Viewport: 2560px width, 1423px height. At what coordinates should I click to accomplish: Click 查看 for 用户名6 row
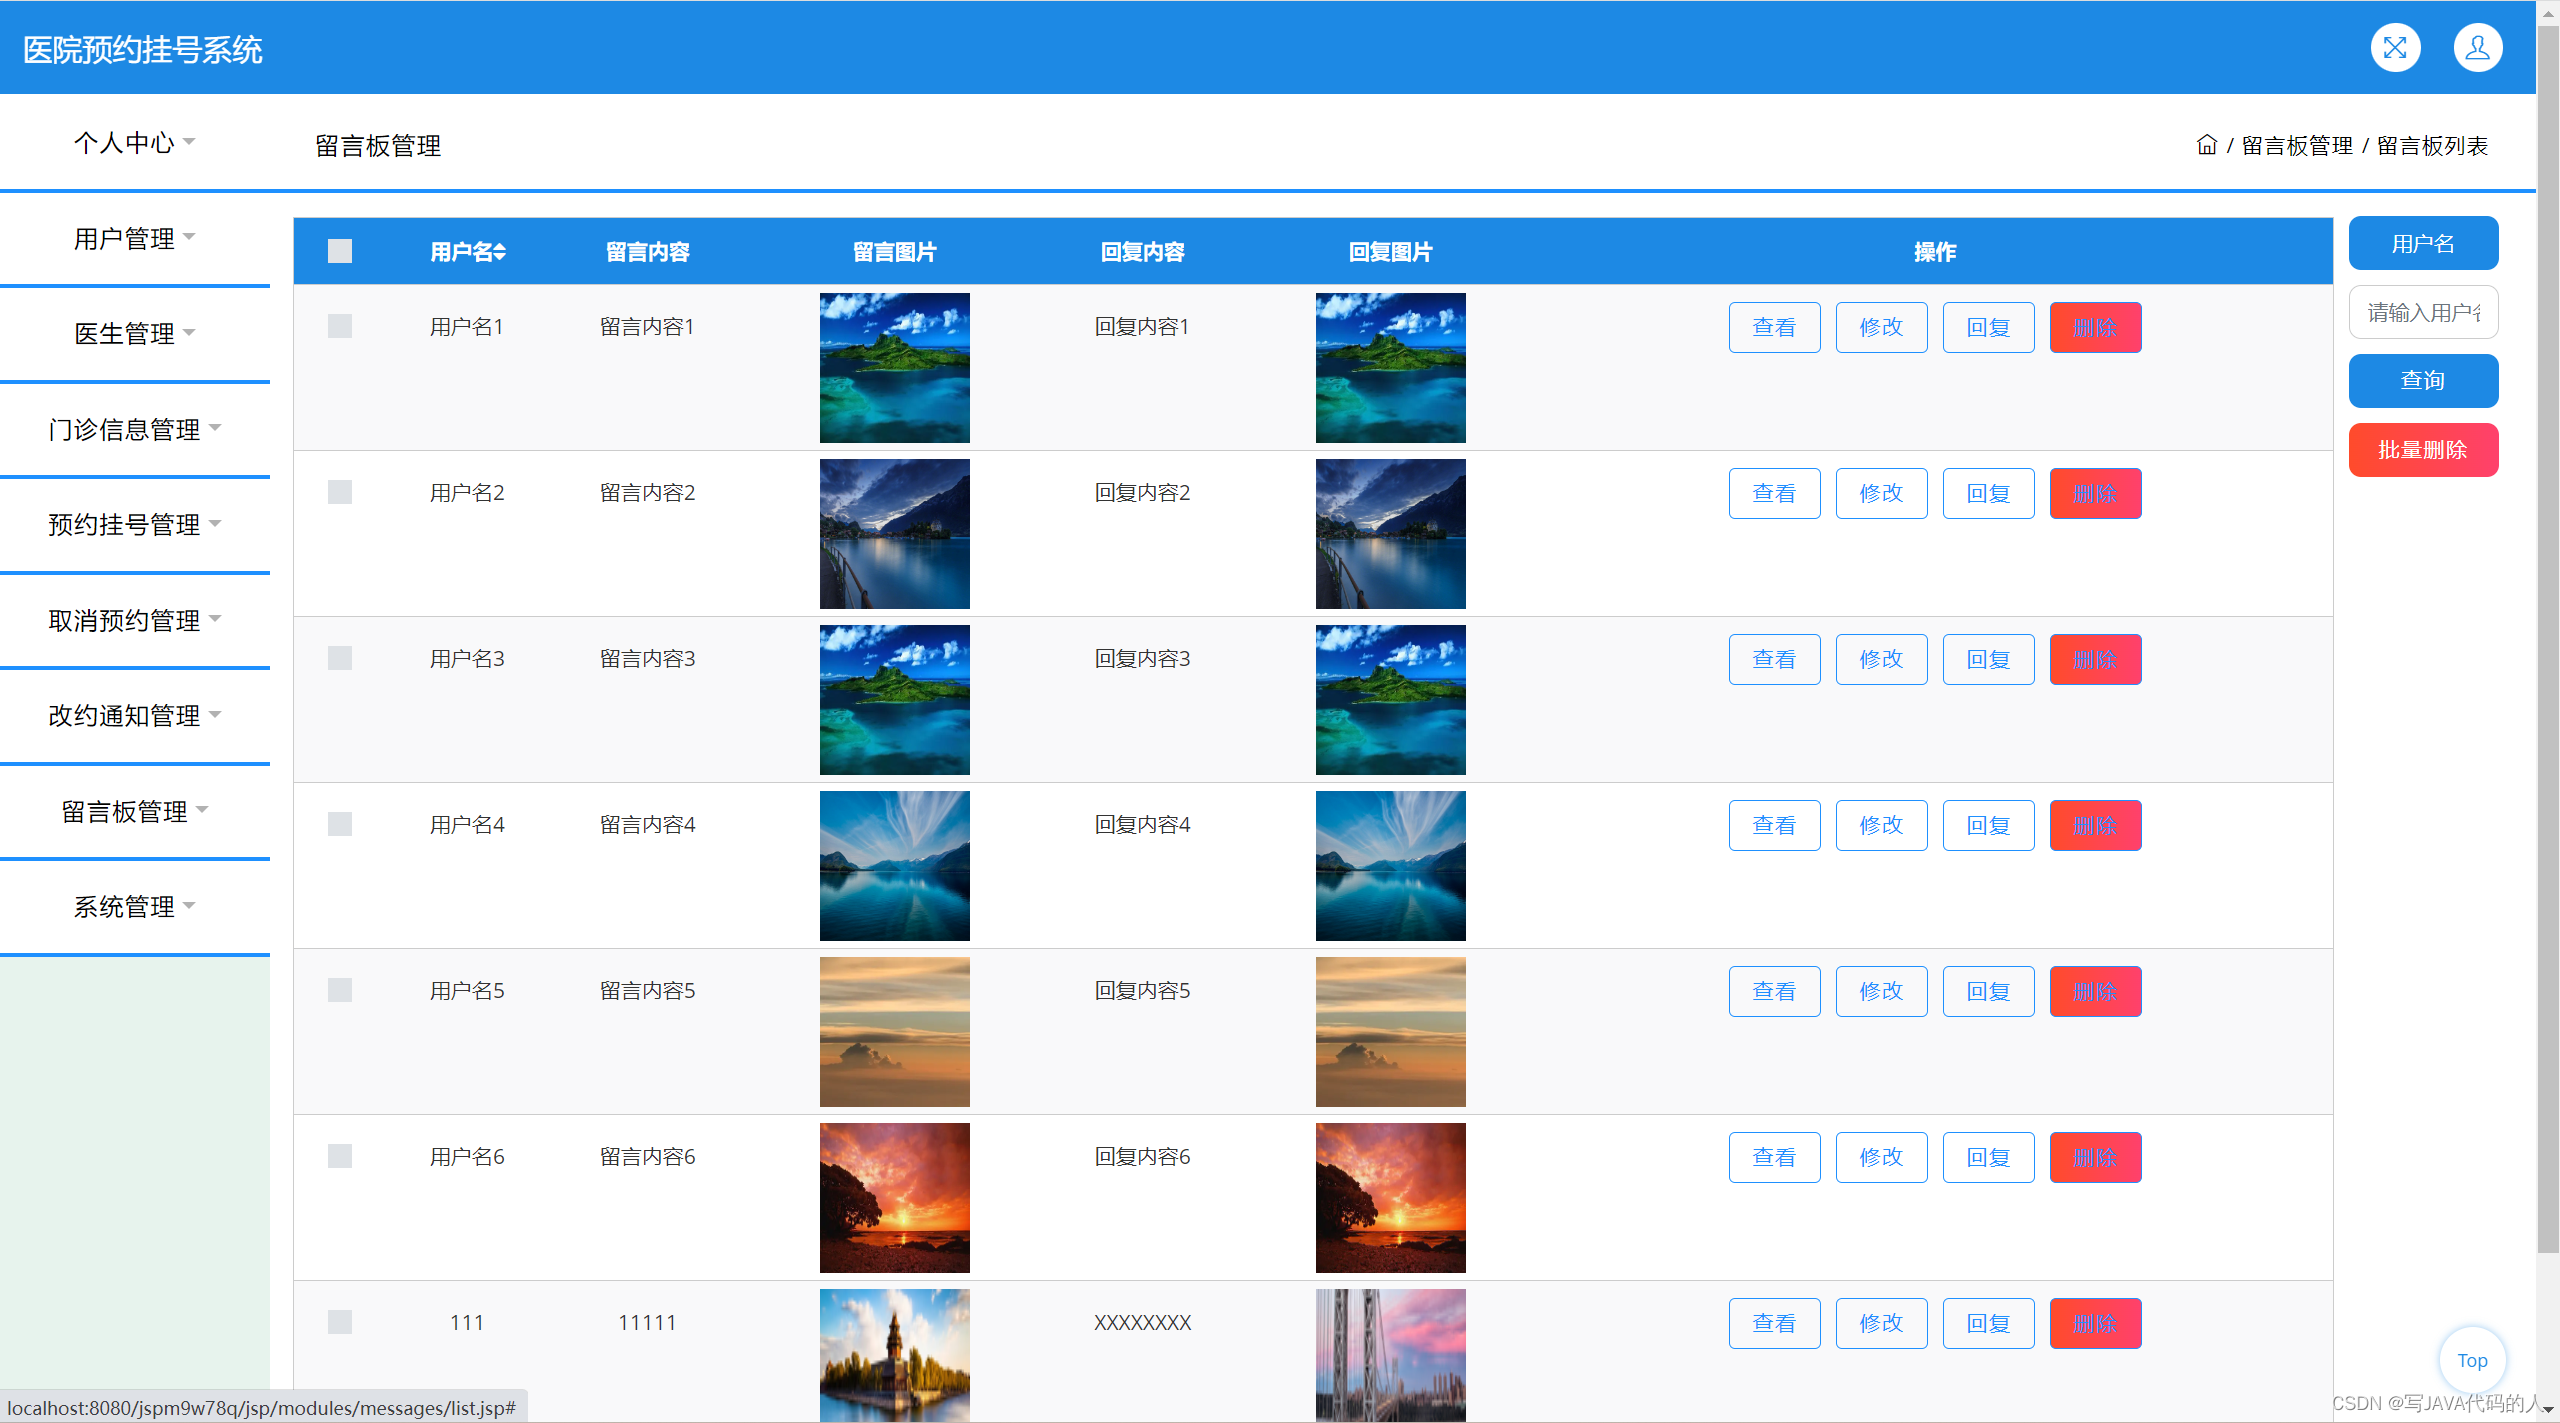click(1774, 1157)
